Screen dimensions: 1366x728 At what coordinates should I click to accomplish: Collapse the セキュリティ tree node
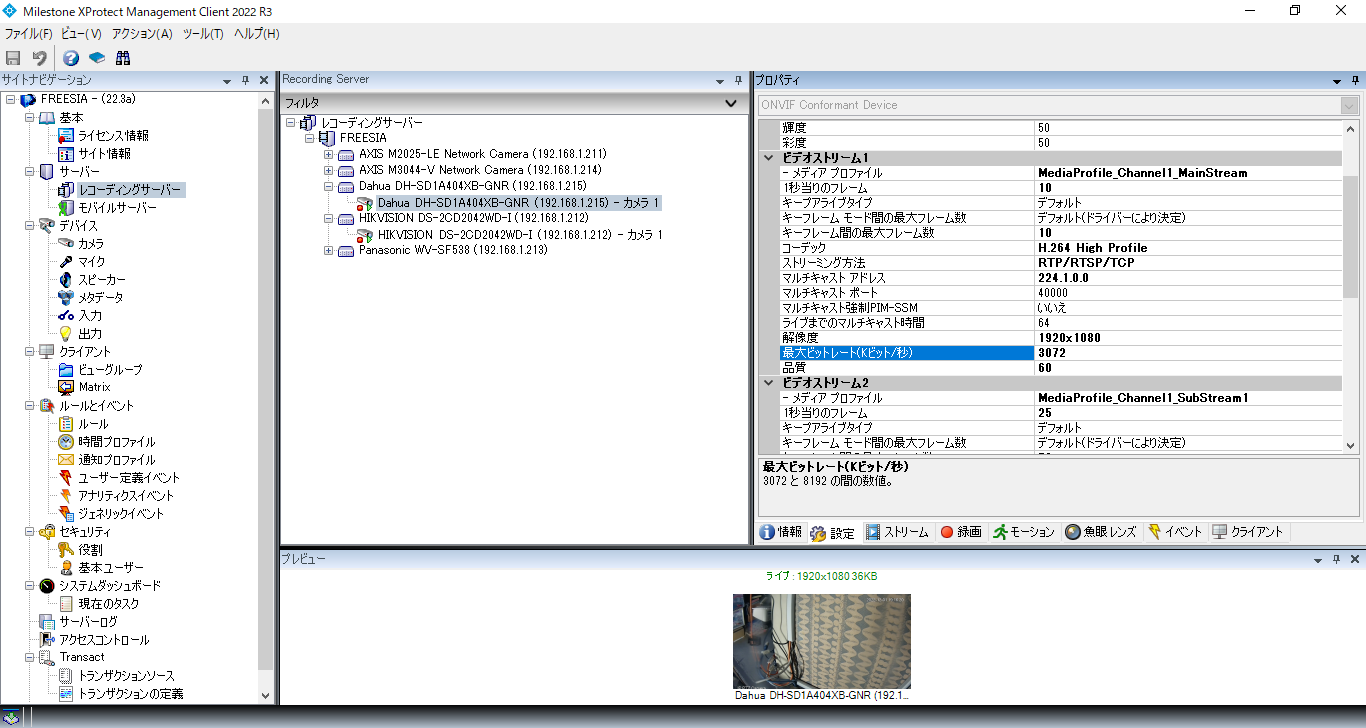coord(30,532)
